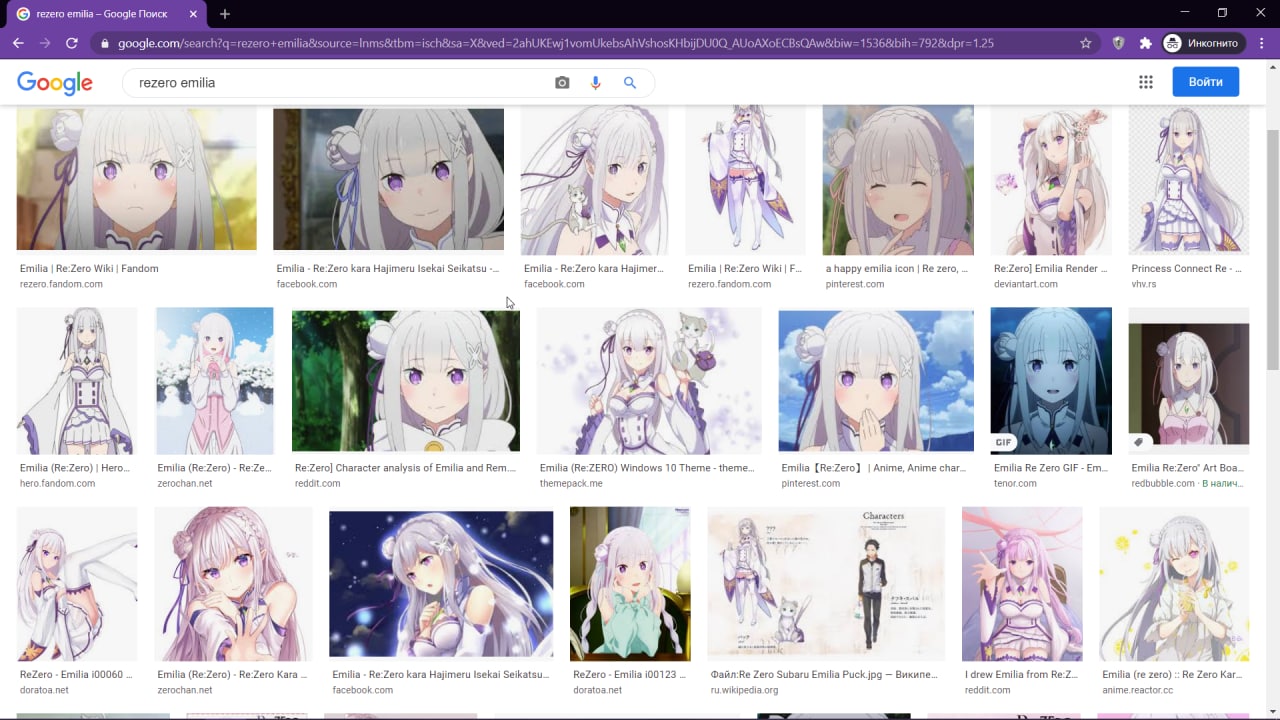This screenshot has width=1280, height=720.
Task: Open the Emilia (Re:Zero) Hero fandom image
Action: tap(77, 381)
